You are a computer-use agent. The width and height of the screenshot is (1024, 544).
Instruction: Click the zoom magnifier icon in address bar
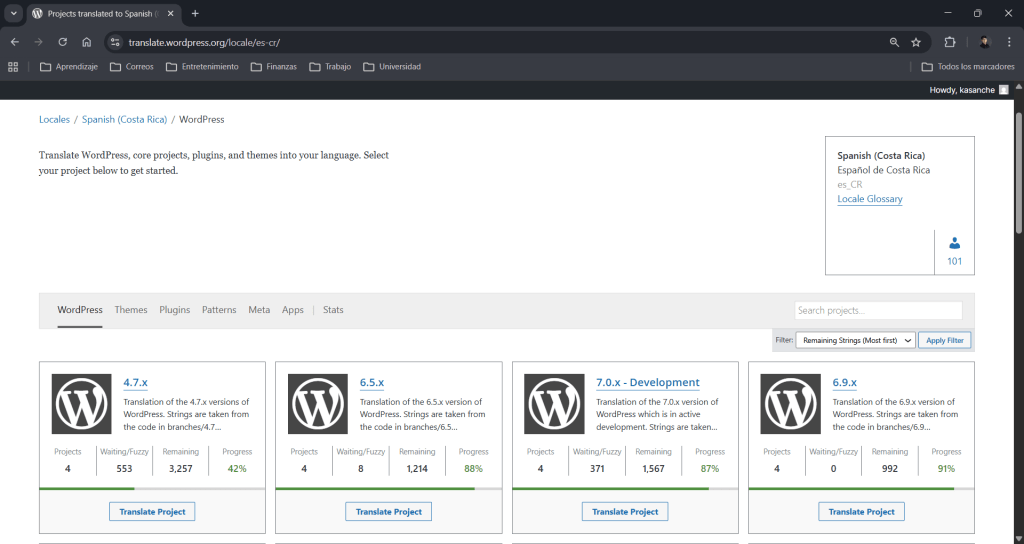pyautogui.click(x=894, y=42)
